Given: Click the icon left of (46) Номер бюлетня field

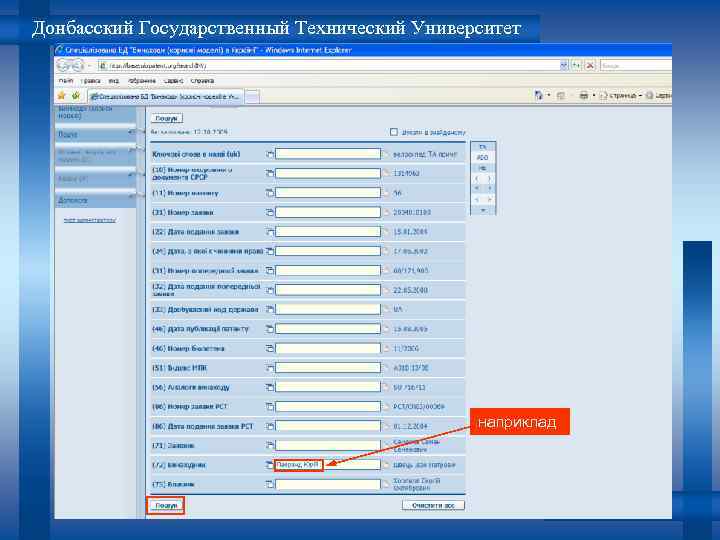Looking at the screenshot, I should (270, 348).
